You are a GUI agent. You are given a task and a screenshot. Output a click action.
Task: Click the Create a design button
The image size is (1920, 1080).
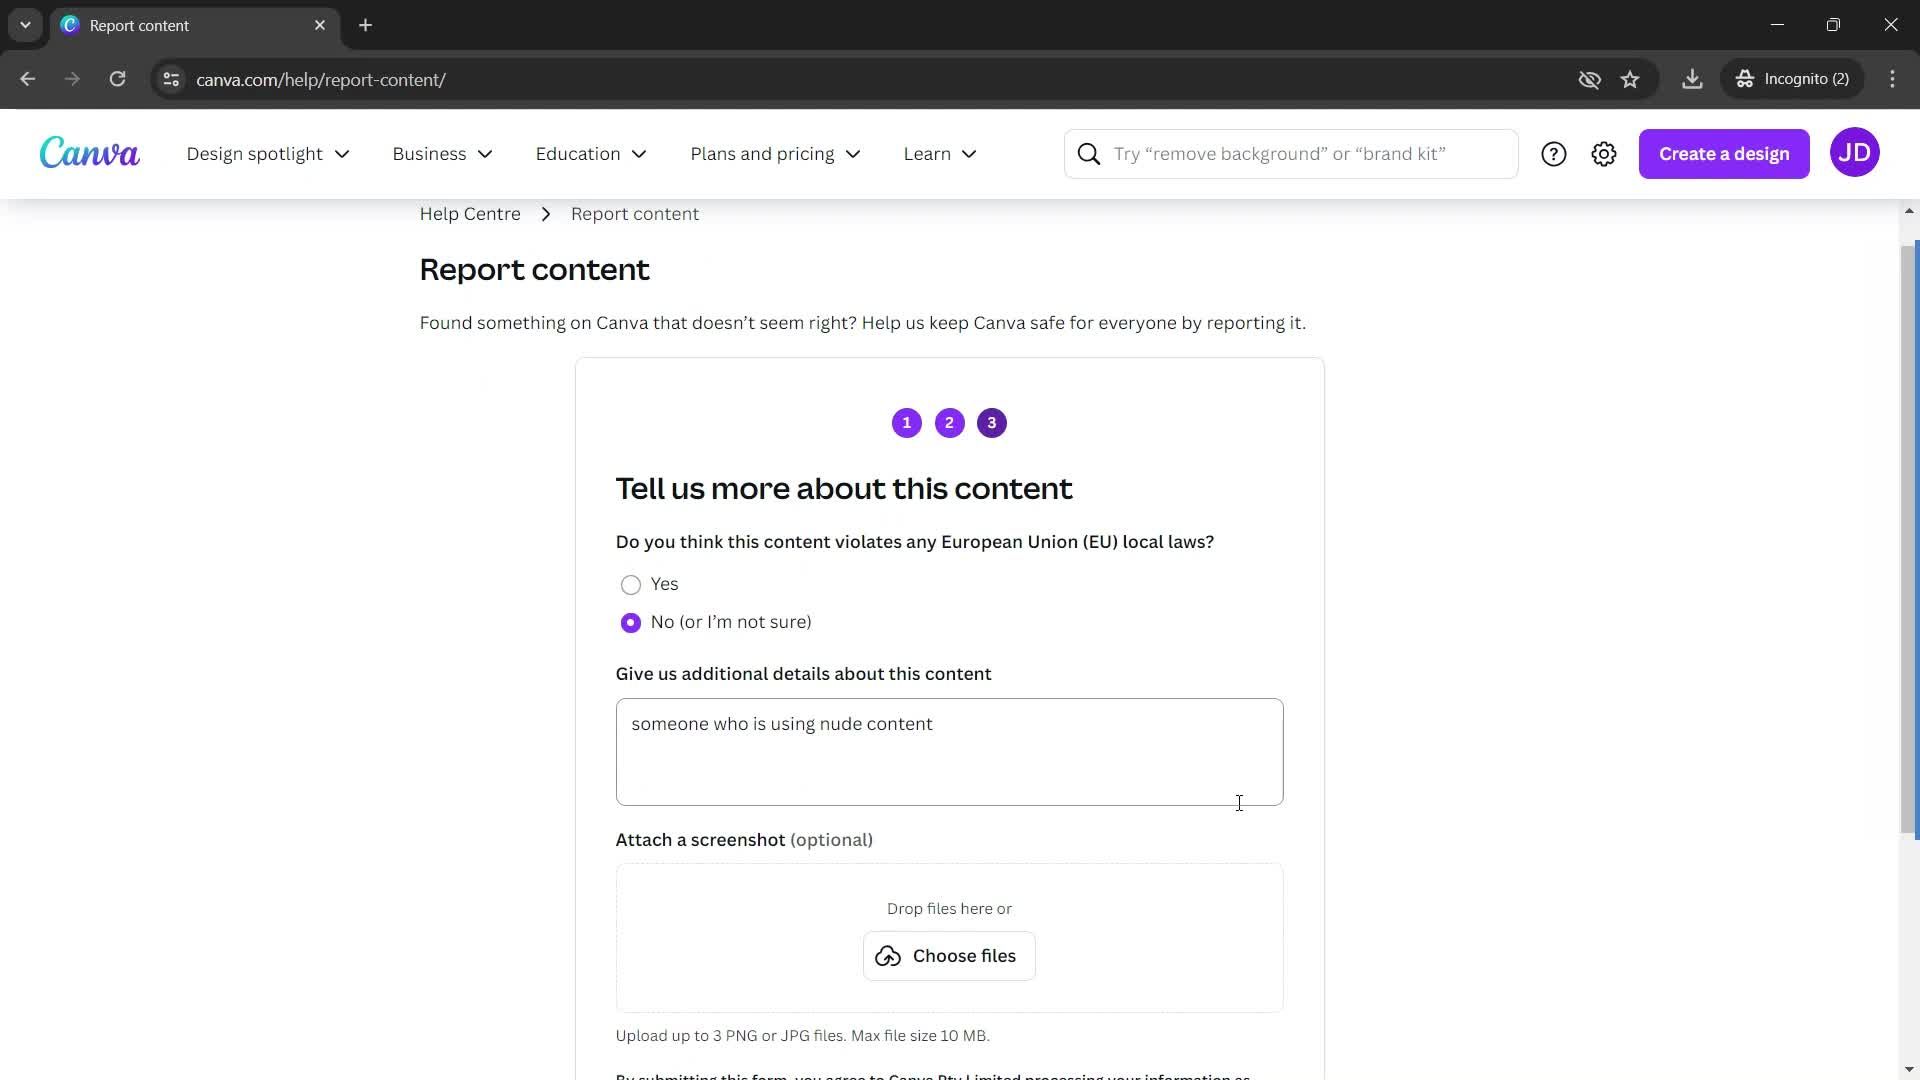1724,153
